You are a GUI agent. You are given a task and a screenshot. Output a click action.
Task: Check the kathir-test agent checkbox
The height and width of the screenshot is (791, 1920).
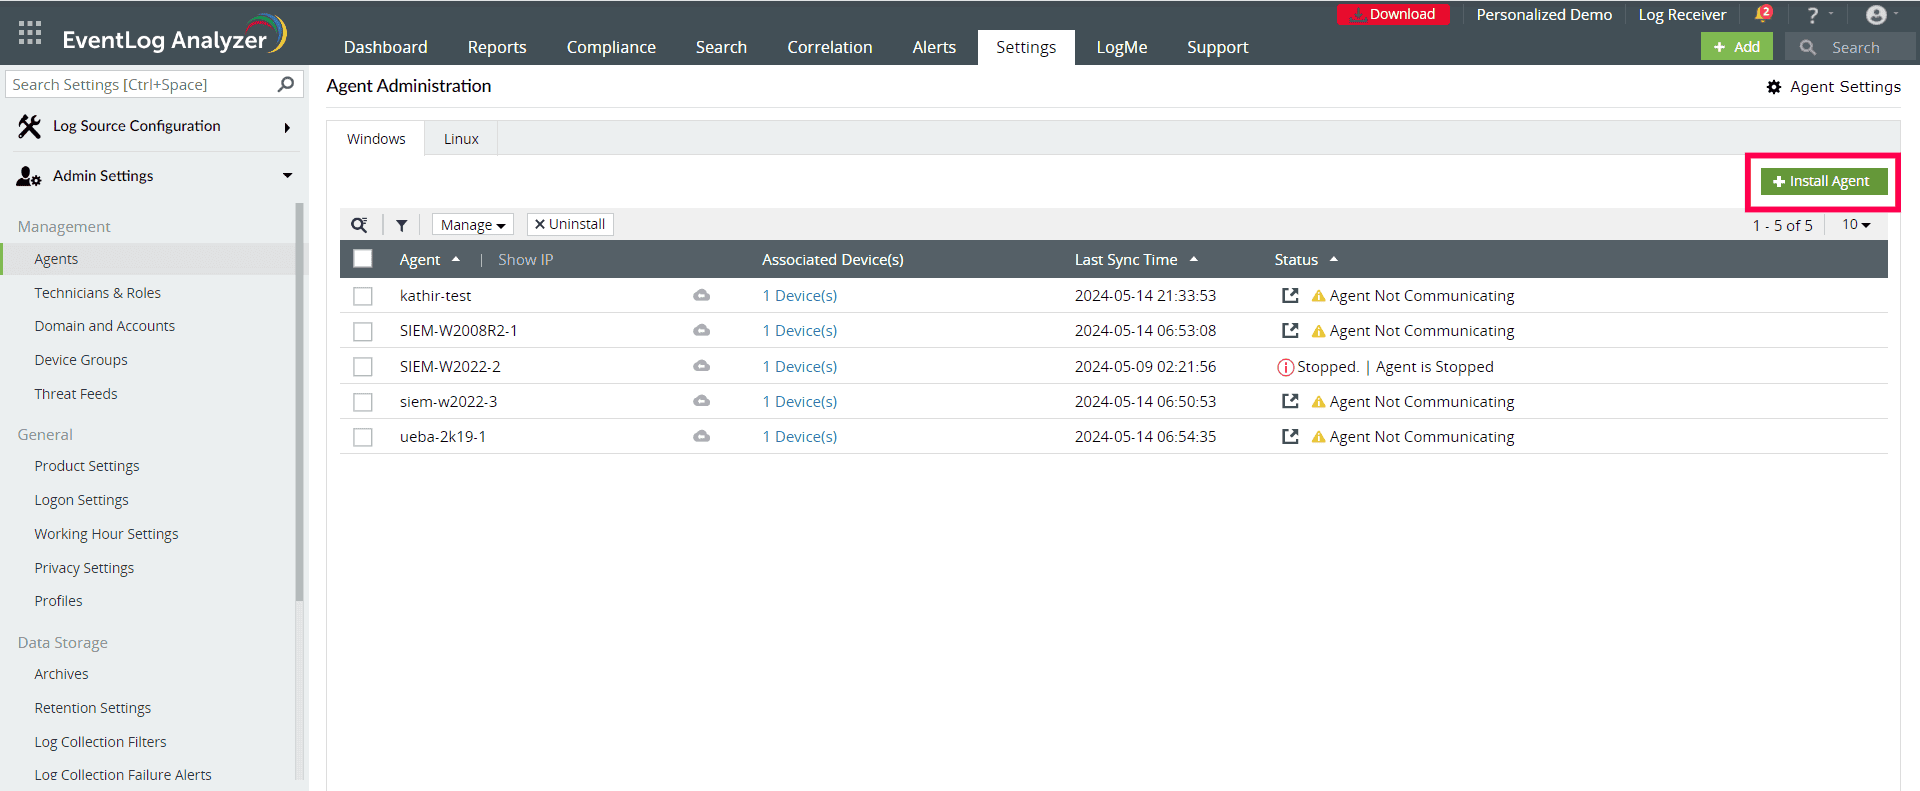click(x=363, y=296)
